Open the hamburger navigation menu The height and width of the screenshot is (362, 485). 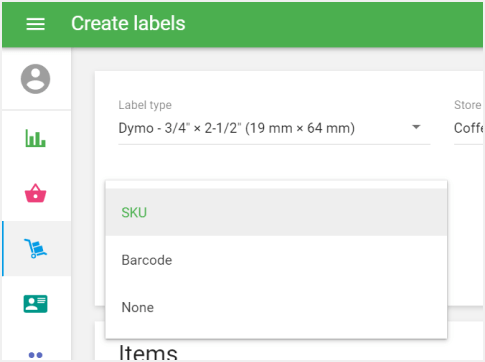click(x=36, y=24)
